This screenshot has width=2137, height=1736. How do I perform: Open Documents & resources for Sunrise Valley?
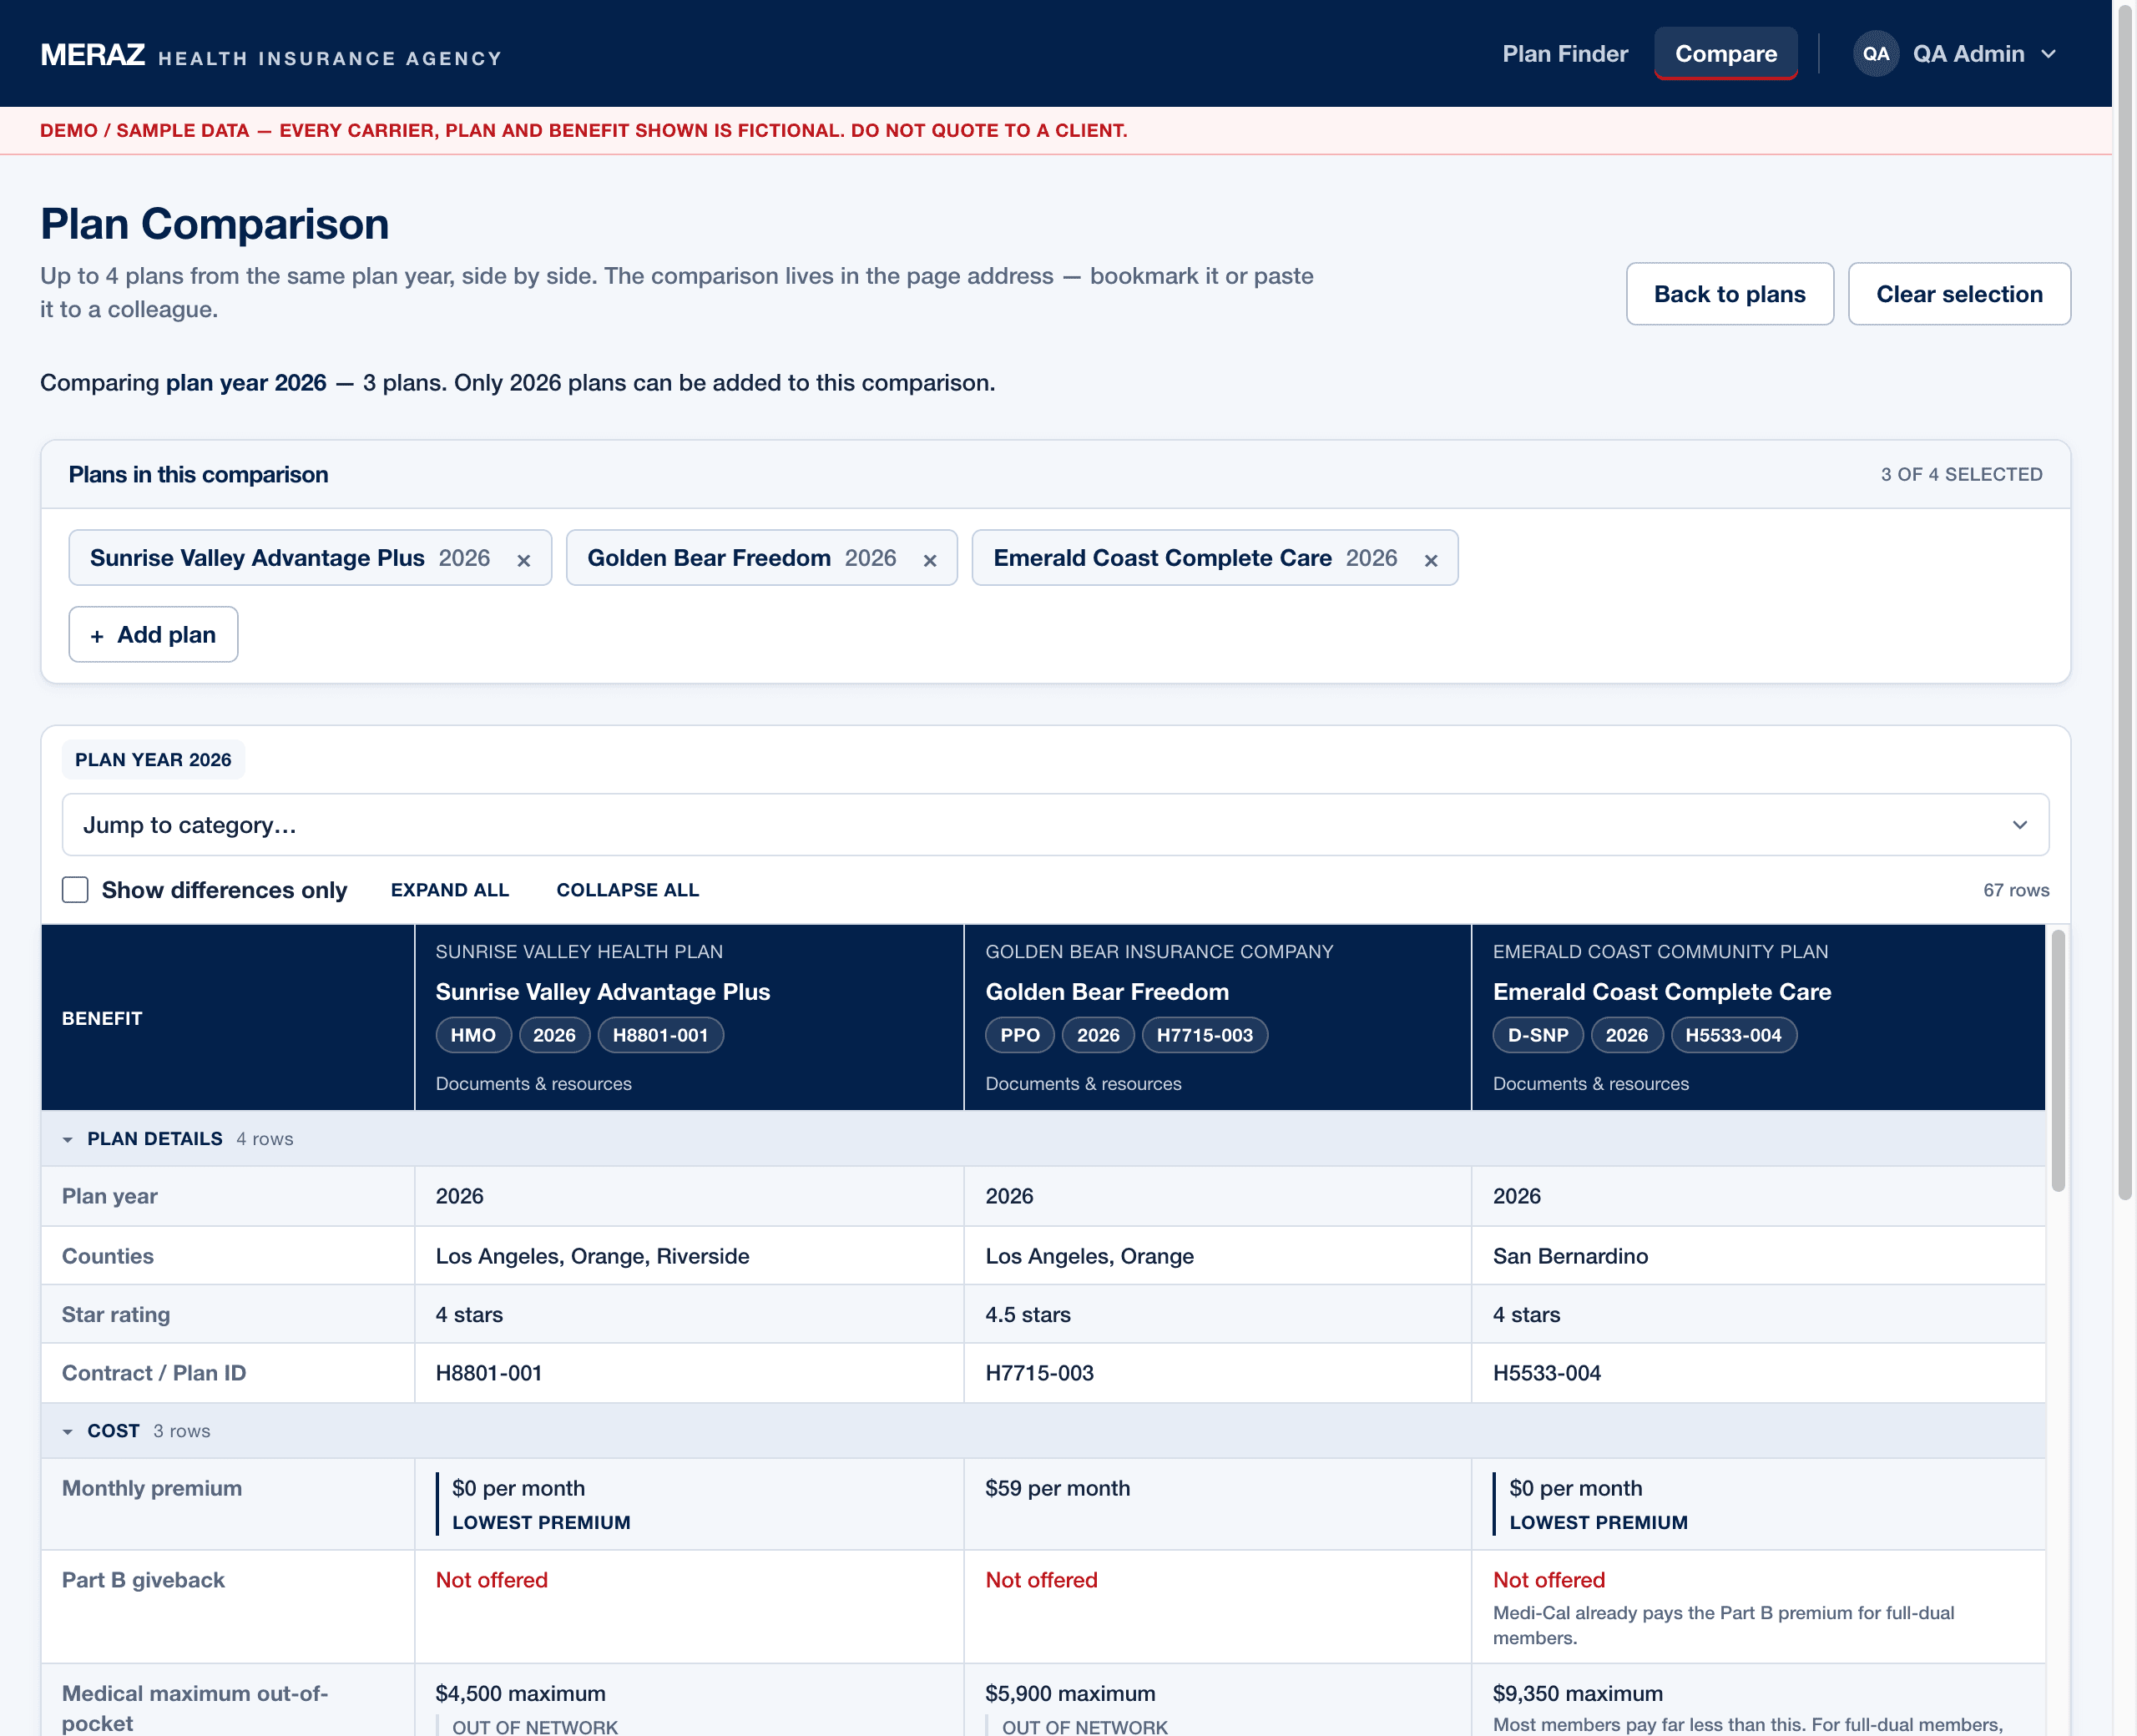point(534,1084)
